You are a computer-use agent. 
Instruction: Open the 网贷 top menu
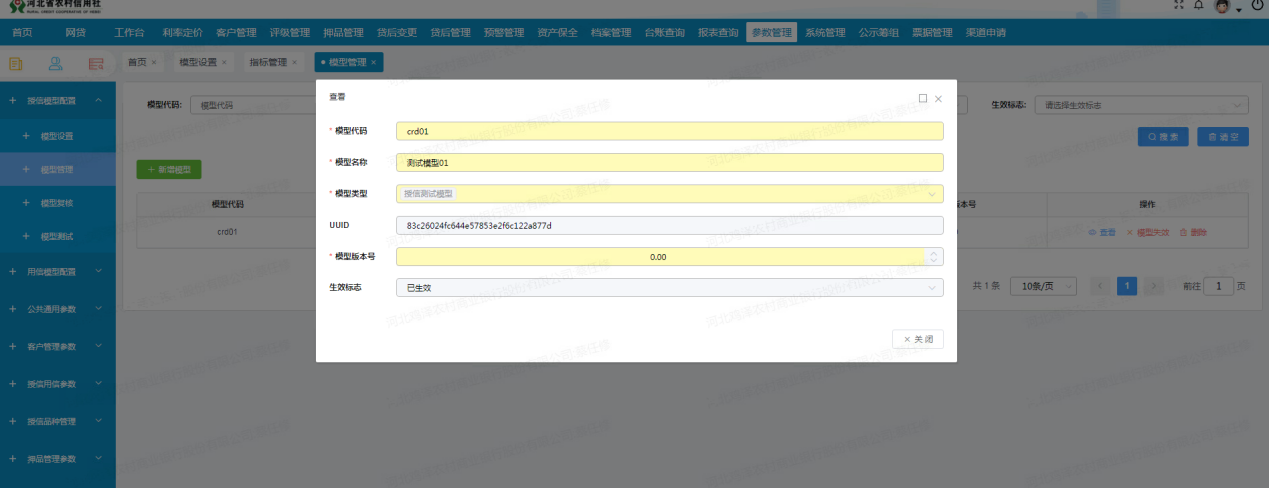point(75,33)
